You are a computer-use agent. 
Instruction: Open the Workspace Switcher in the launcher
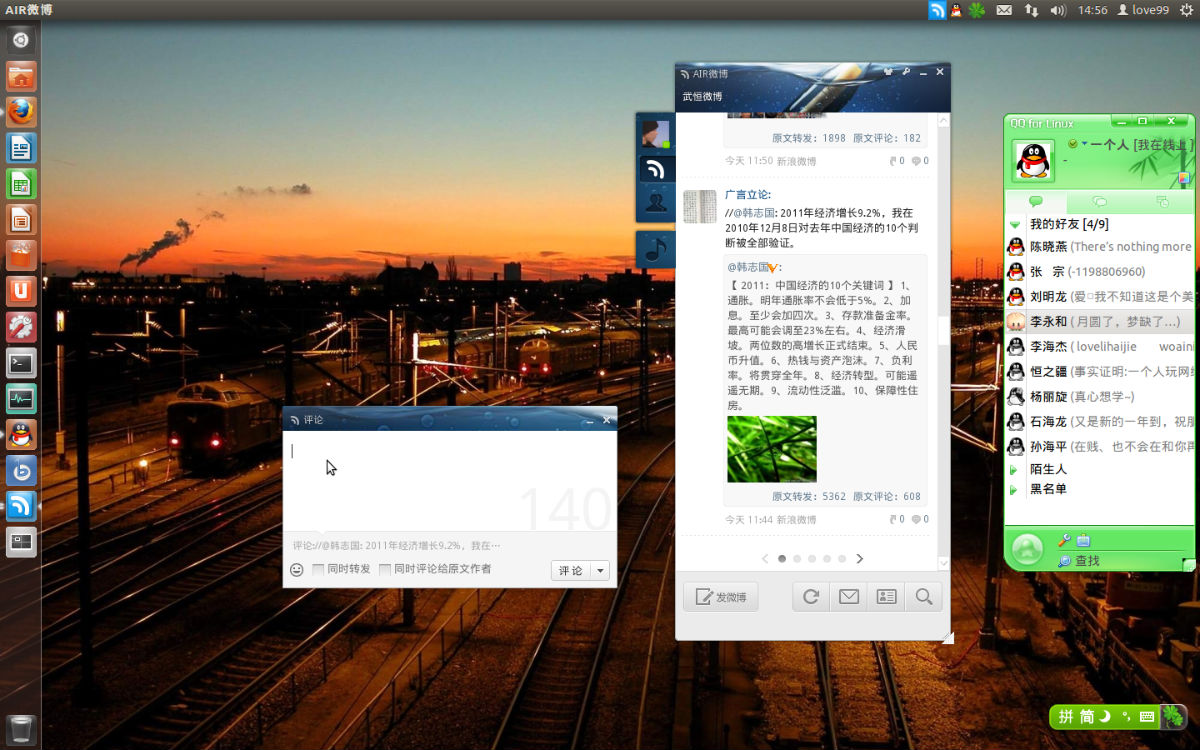pos(22,542)
